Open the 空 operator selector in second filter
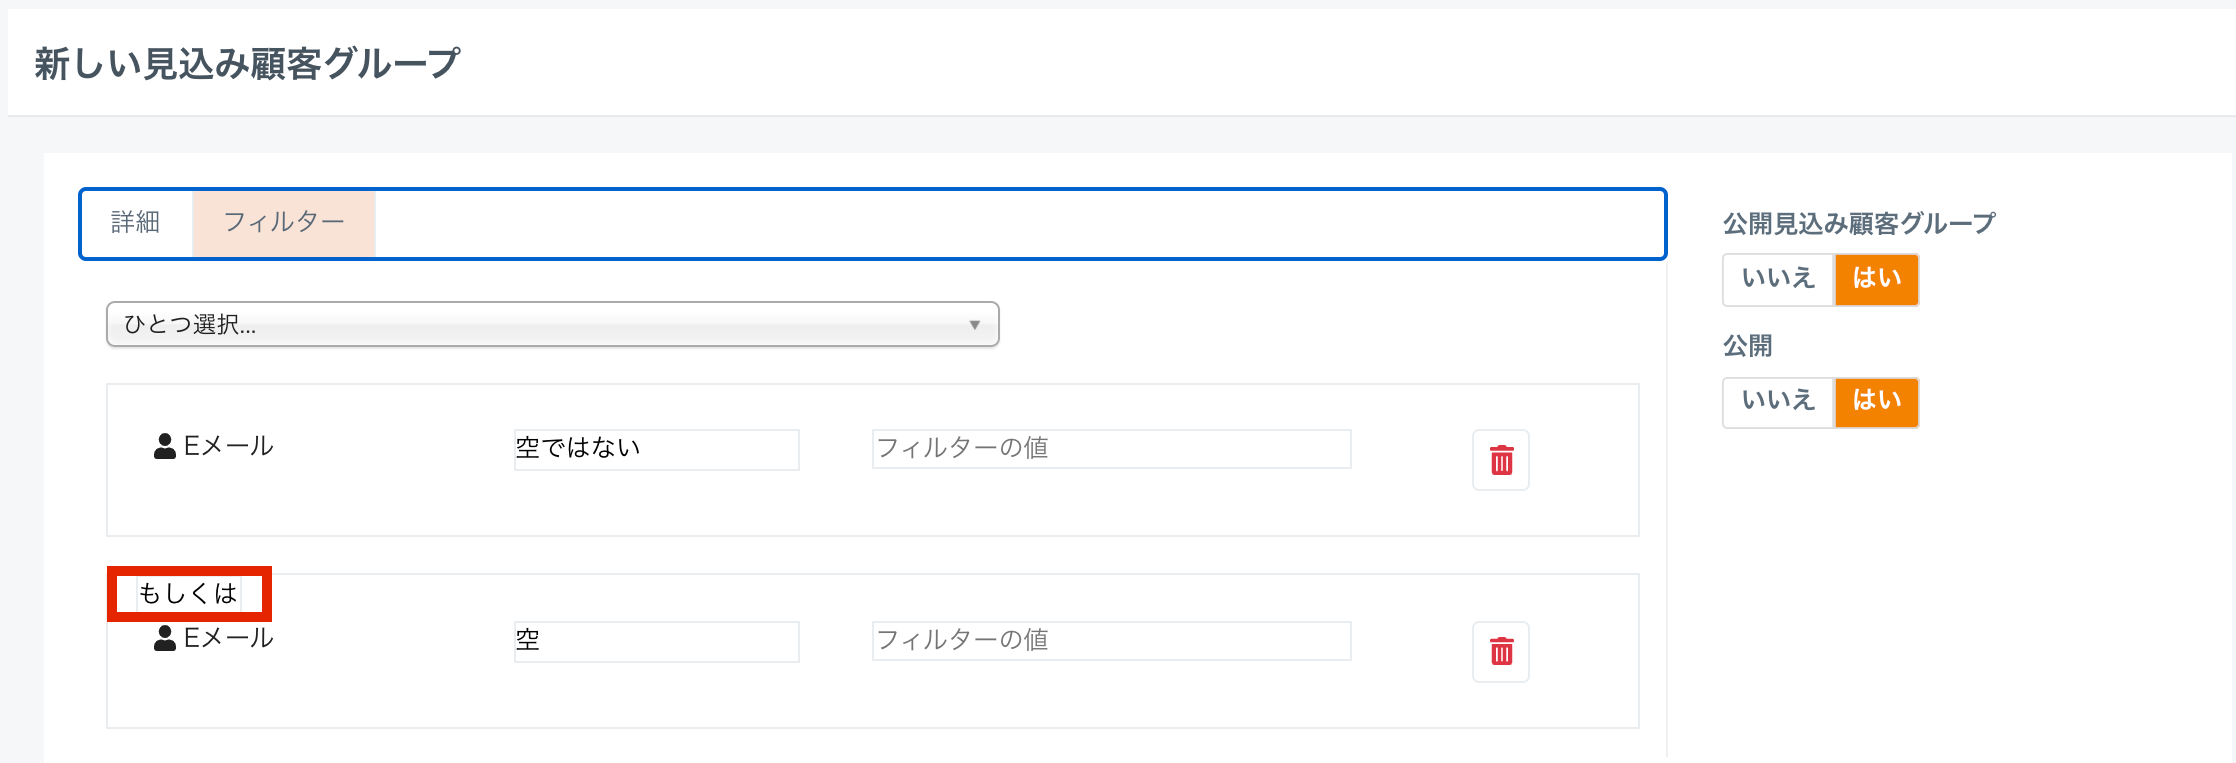 tap(656, 641)
